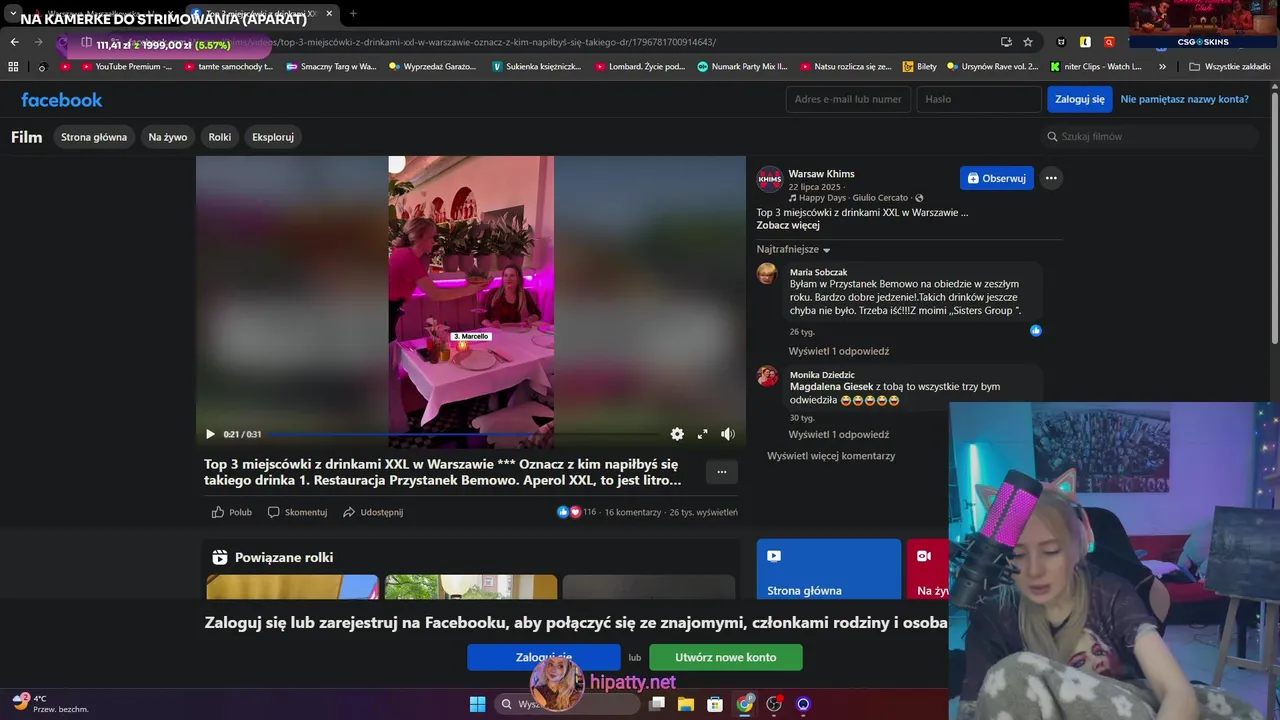Open Numark Party Mix bookmark
The width and height of the screenshot is (1280, 720).
(742, 67)
